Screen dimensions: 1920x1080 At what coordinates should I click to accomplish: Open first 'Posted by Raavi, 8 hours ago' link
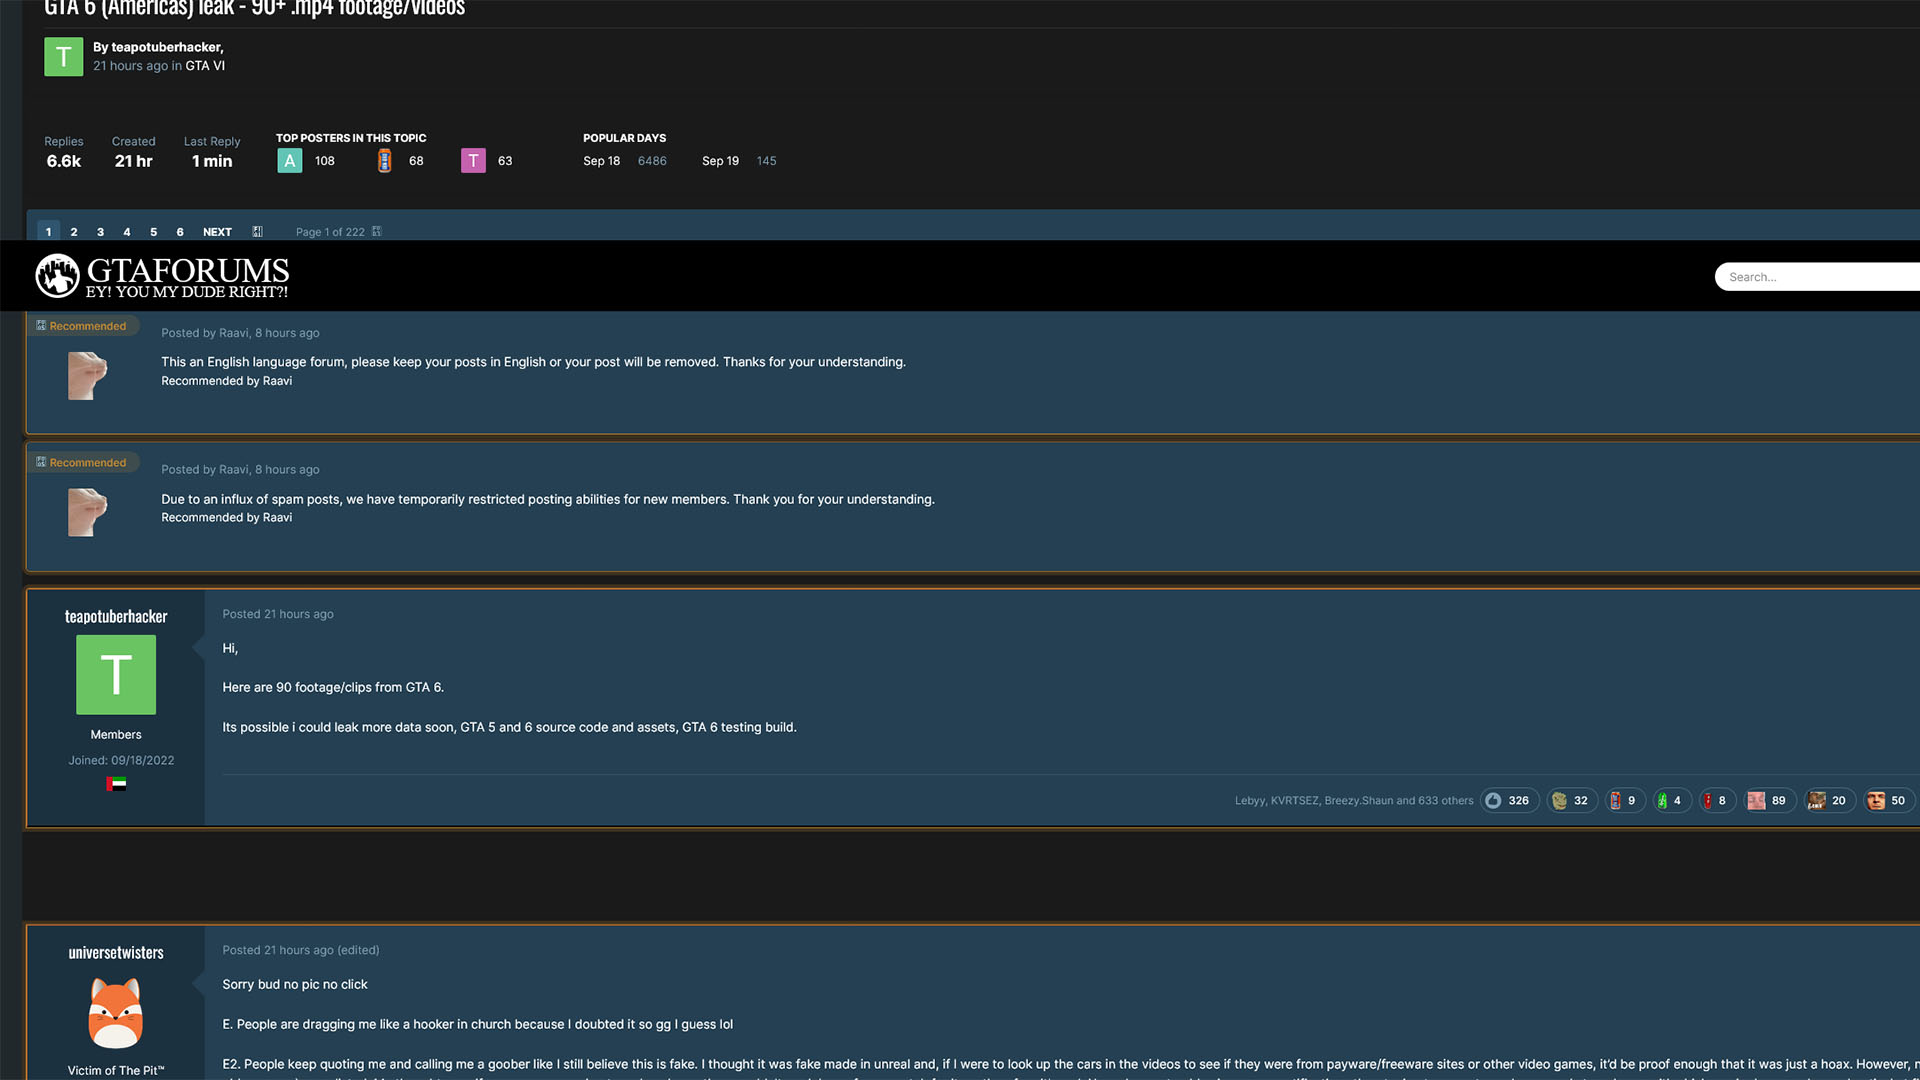(240, 333)
